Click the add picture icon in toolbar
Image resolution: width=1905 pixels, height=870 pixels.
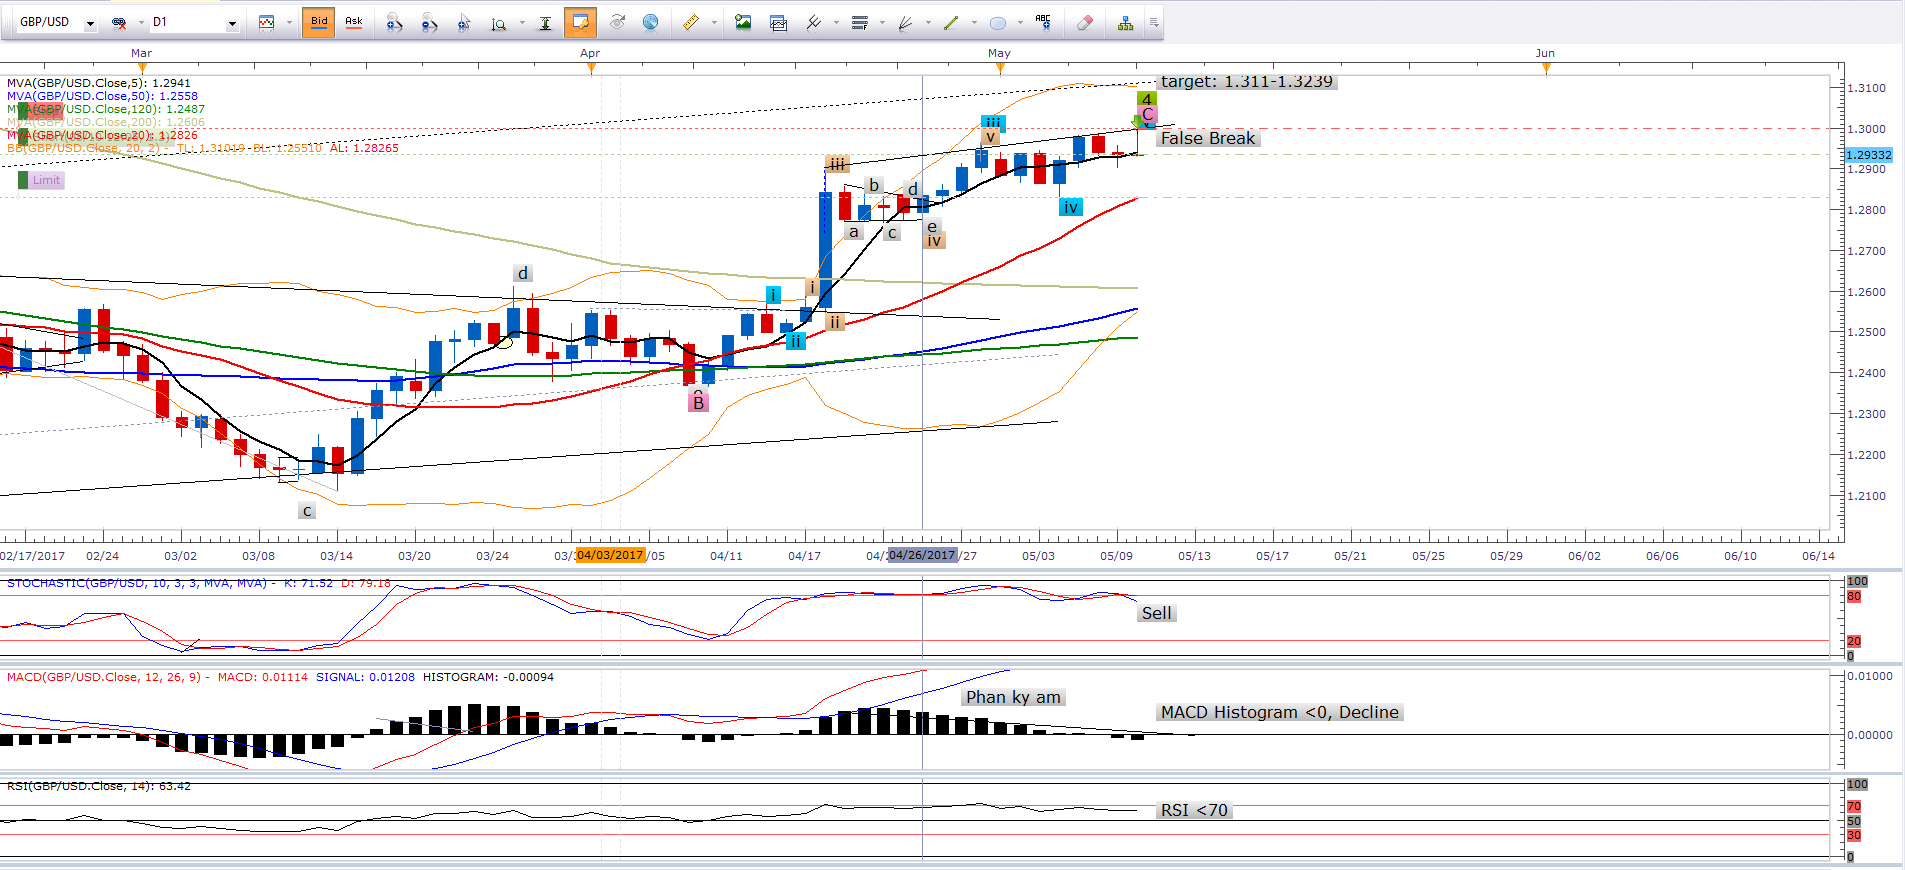tap(743, 22)
